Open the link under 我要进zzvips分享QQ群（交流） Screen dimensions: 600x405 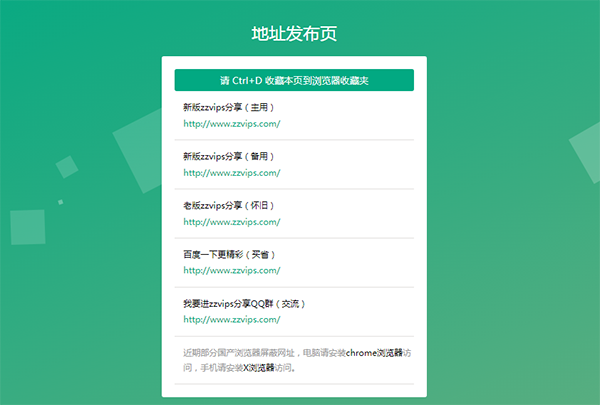(x=232, y=319)
